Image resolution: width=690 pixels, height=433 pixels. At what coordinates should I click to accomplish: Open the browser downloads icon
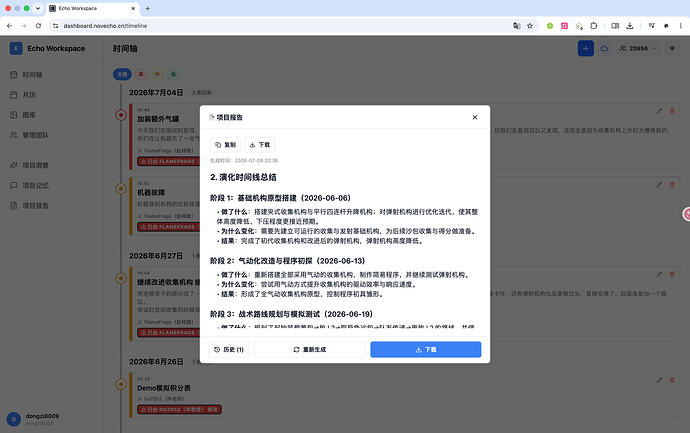tap(630, 26)
